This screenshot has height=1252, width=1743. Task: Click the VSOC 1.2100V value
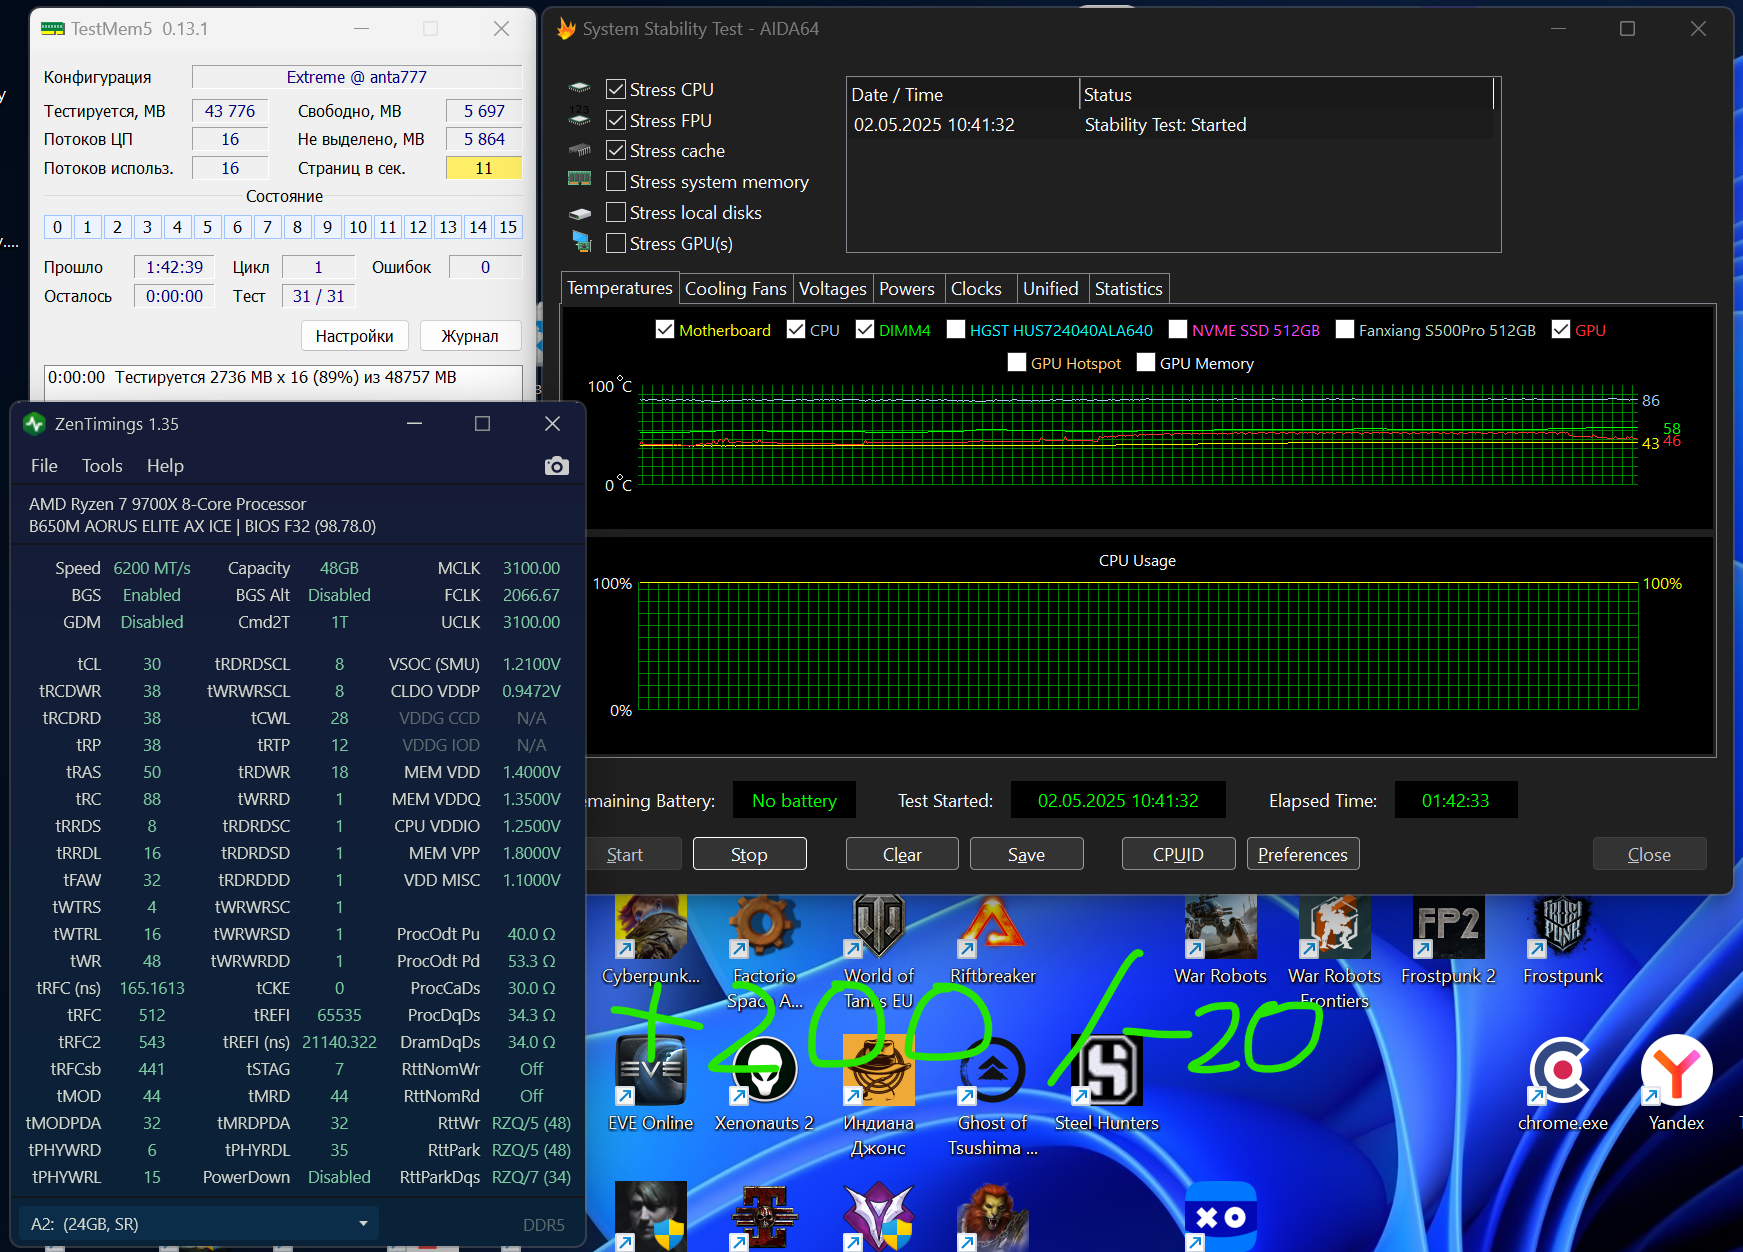[x=531, y=664]
